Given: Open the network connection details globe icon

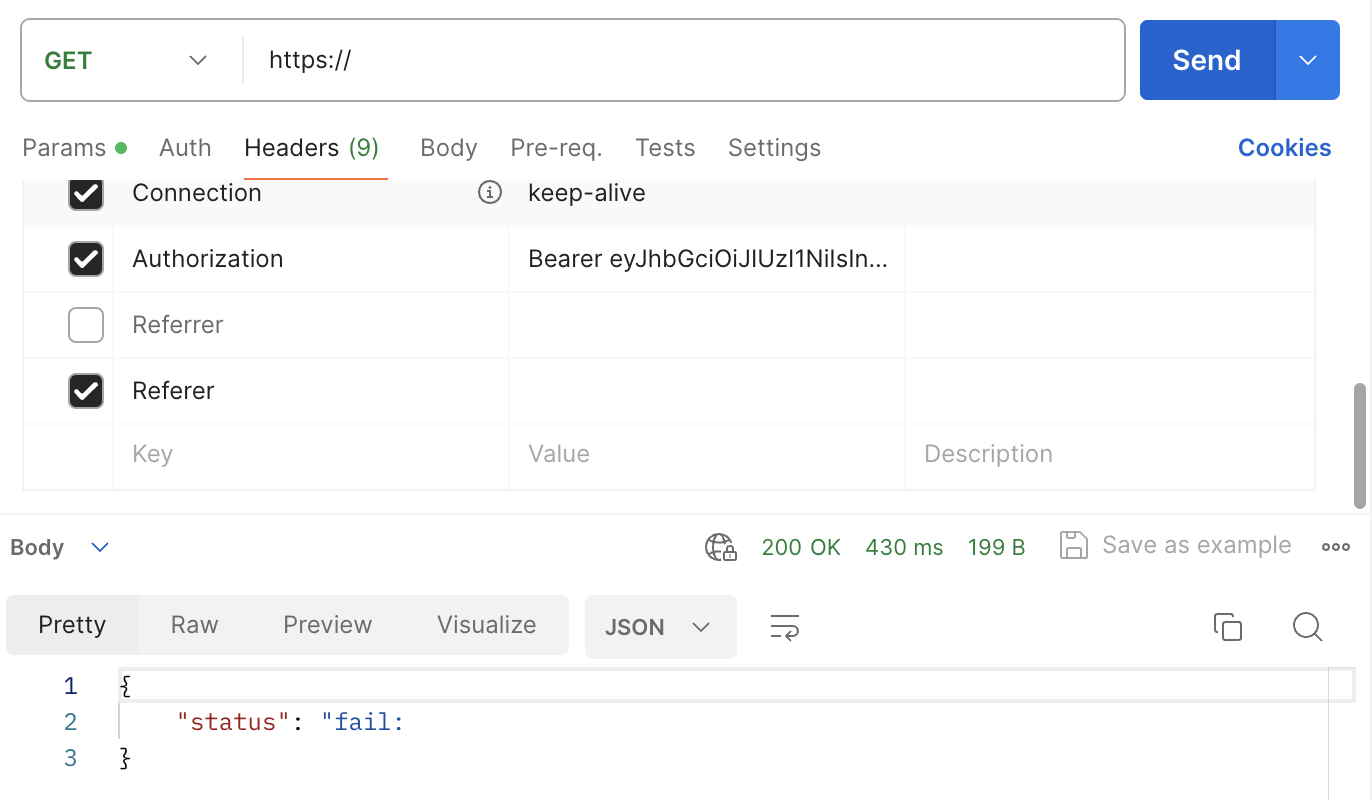Looking at the screenshot, I should point(719,546).
